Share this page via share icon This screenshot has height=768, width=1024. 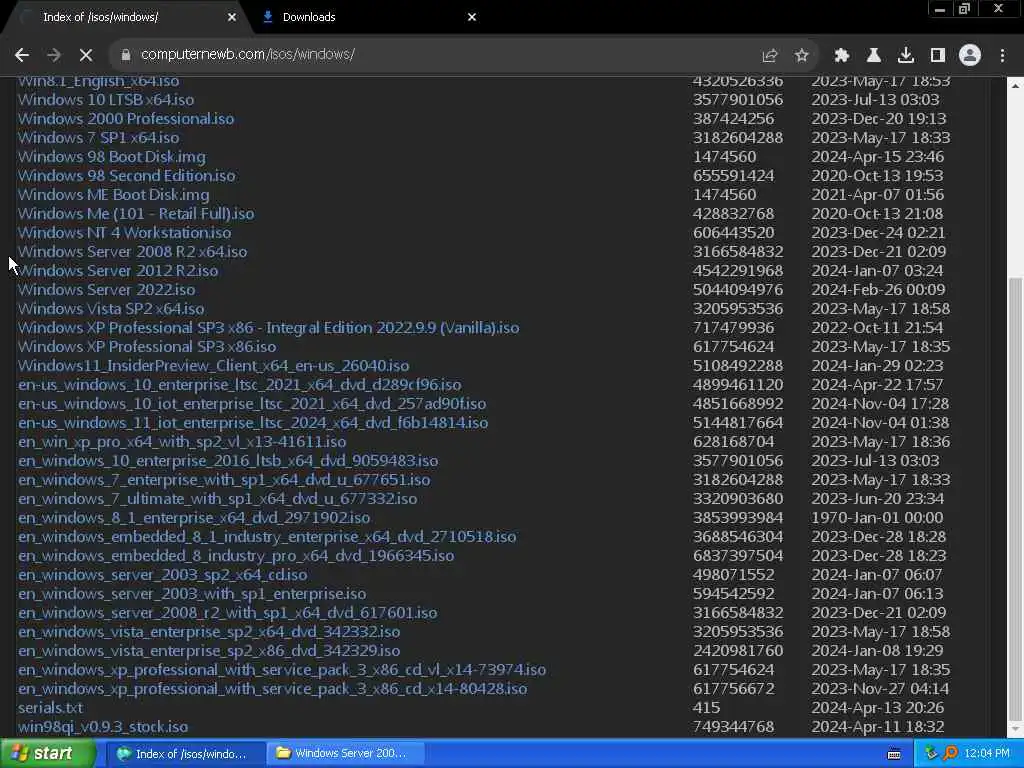point(769,56)
